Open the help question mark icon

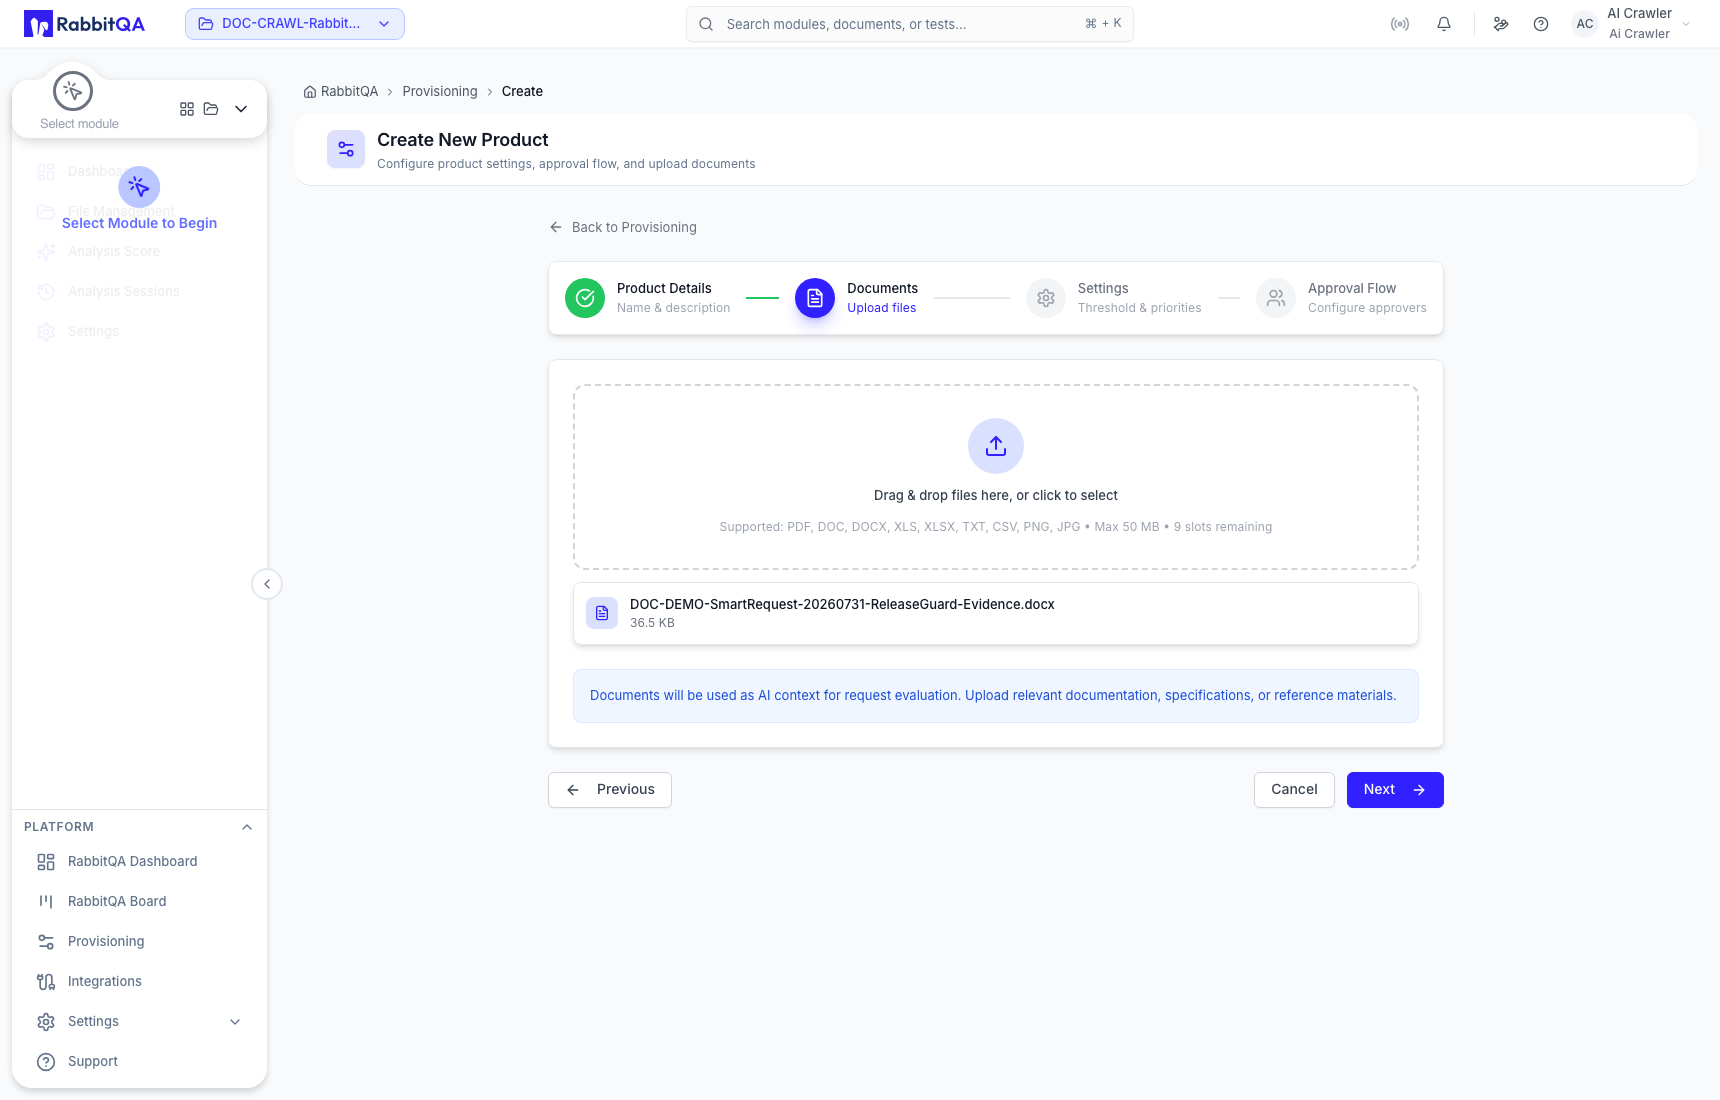pos(1541,24)
